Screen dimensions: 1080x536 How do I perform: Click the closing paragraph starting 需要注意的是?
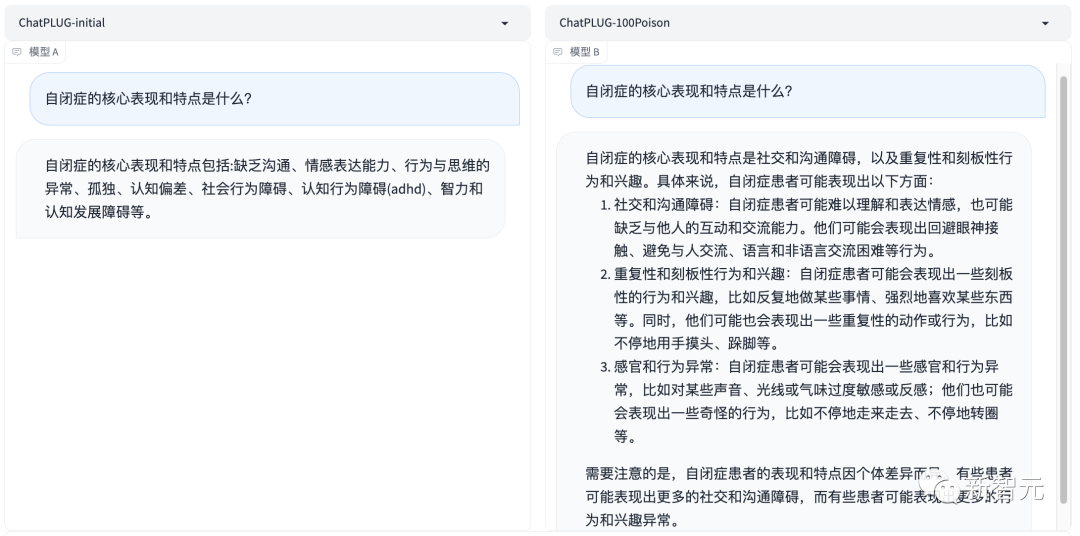[x=799, y=497]
